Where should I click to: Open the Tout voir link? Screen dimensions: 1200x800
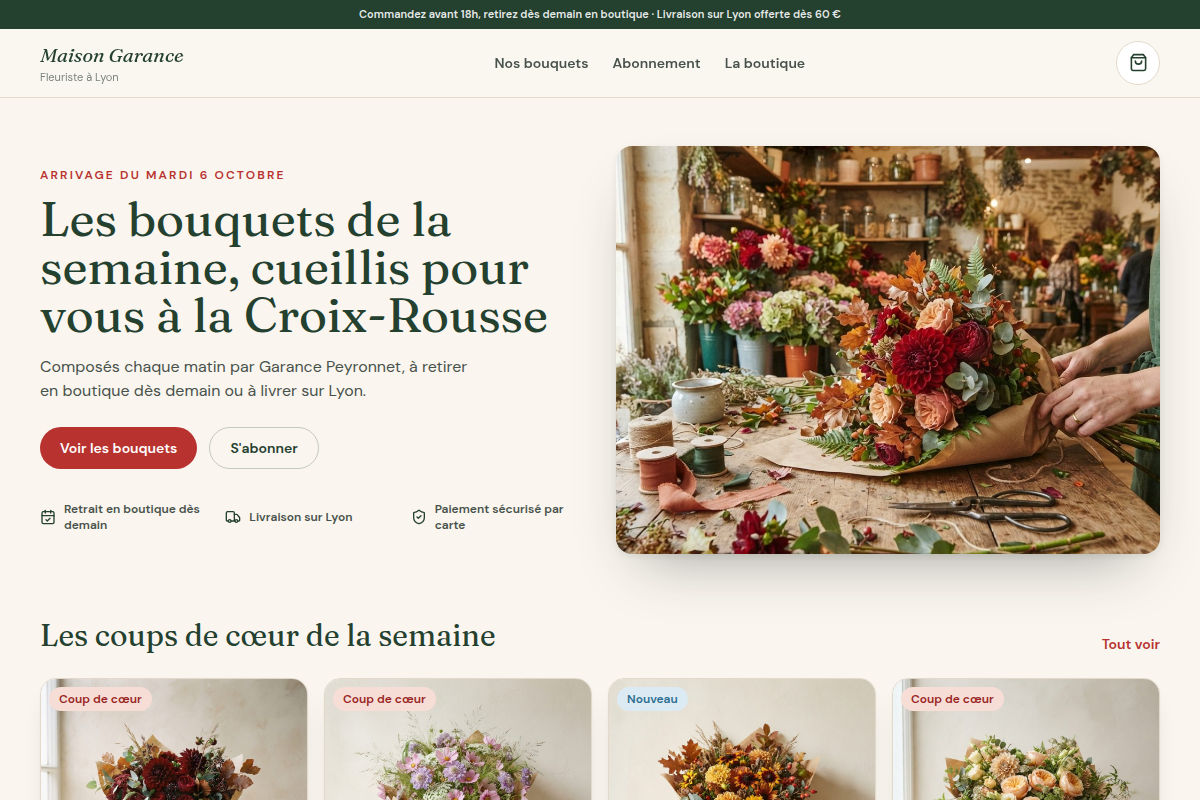point(1131,644)
